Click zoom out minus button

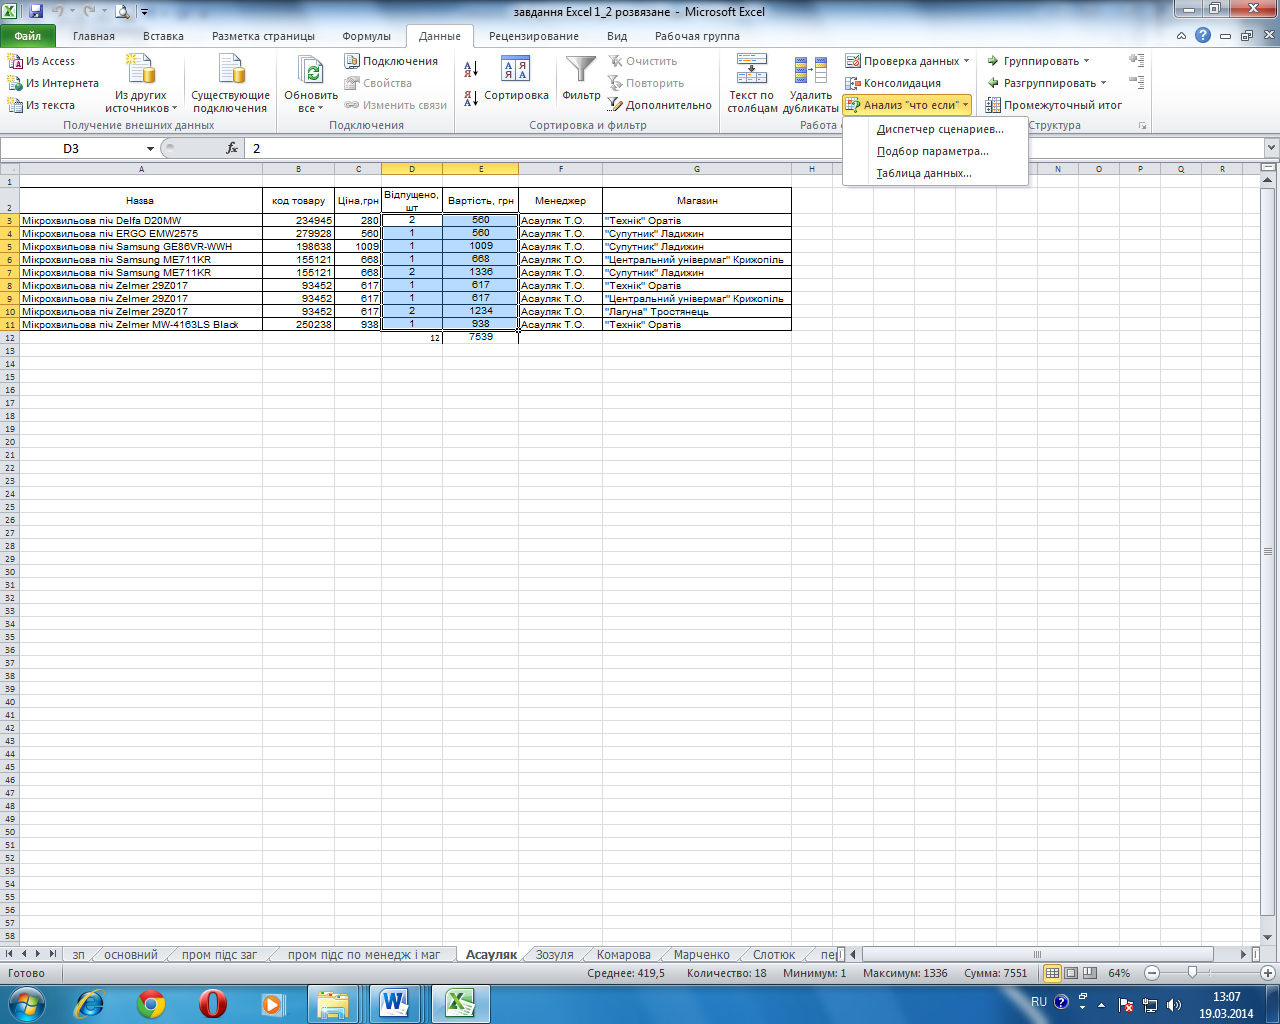[1152, 973]
